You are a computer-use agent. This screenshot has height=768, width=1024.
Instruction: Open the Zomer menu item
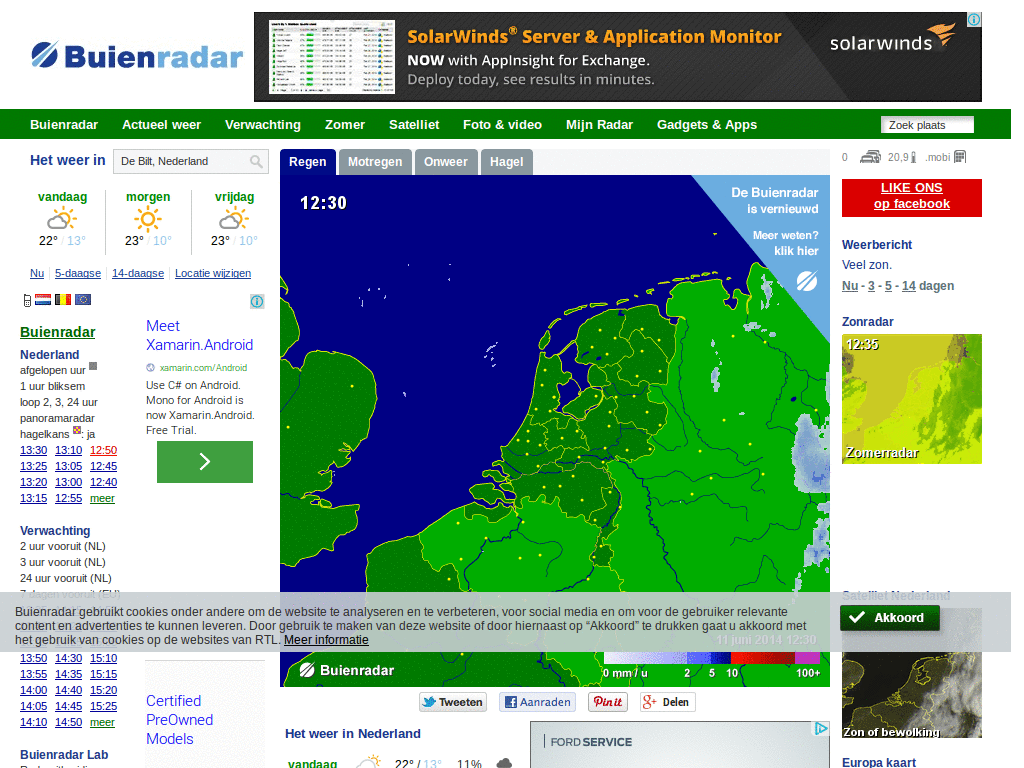pyautogui.click(x=345, y=125)
